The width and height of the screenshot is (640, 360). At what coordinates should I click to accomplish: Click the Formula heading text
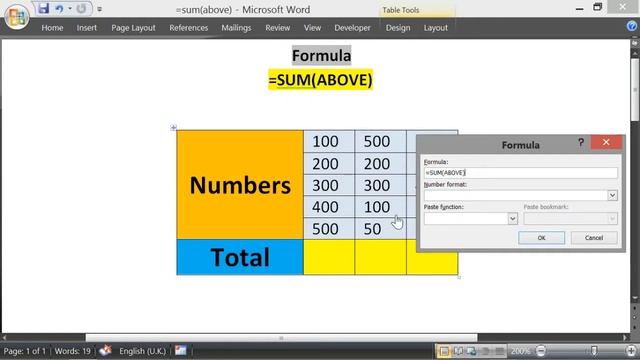coord(322,56)
